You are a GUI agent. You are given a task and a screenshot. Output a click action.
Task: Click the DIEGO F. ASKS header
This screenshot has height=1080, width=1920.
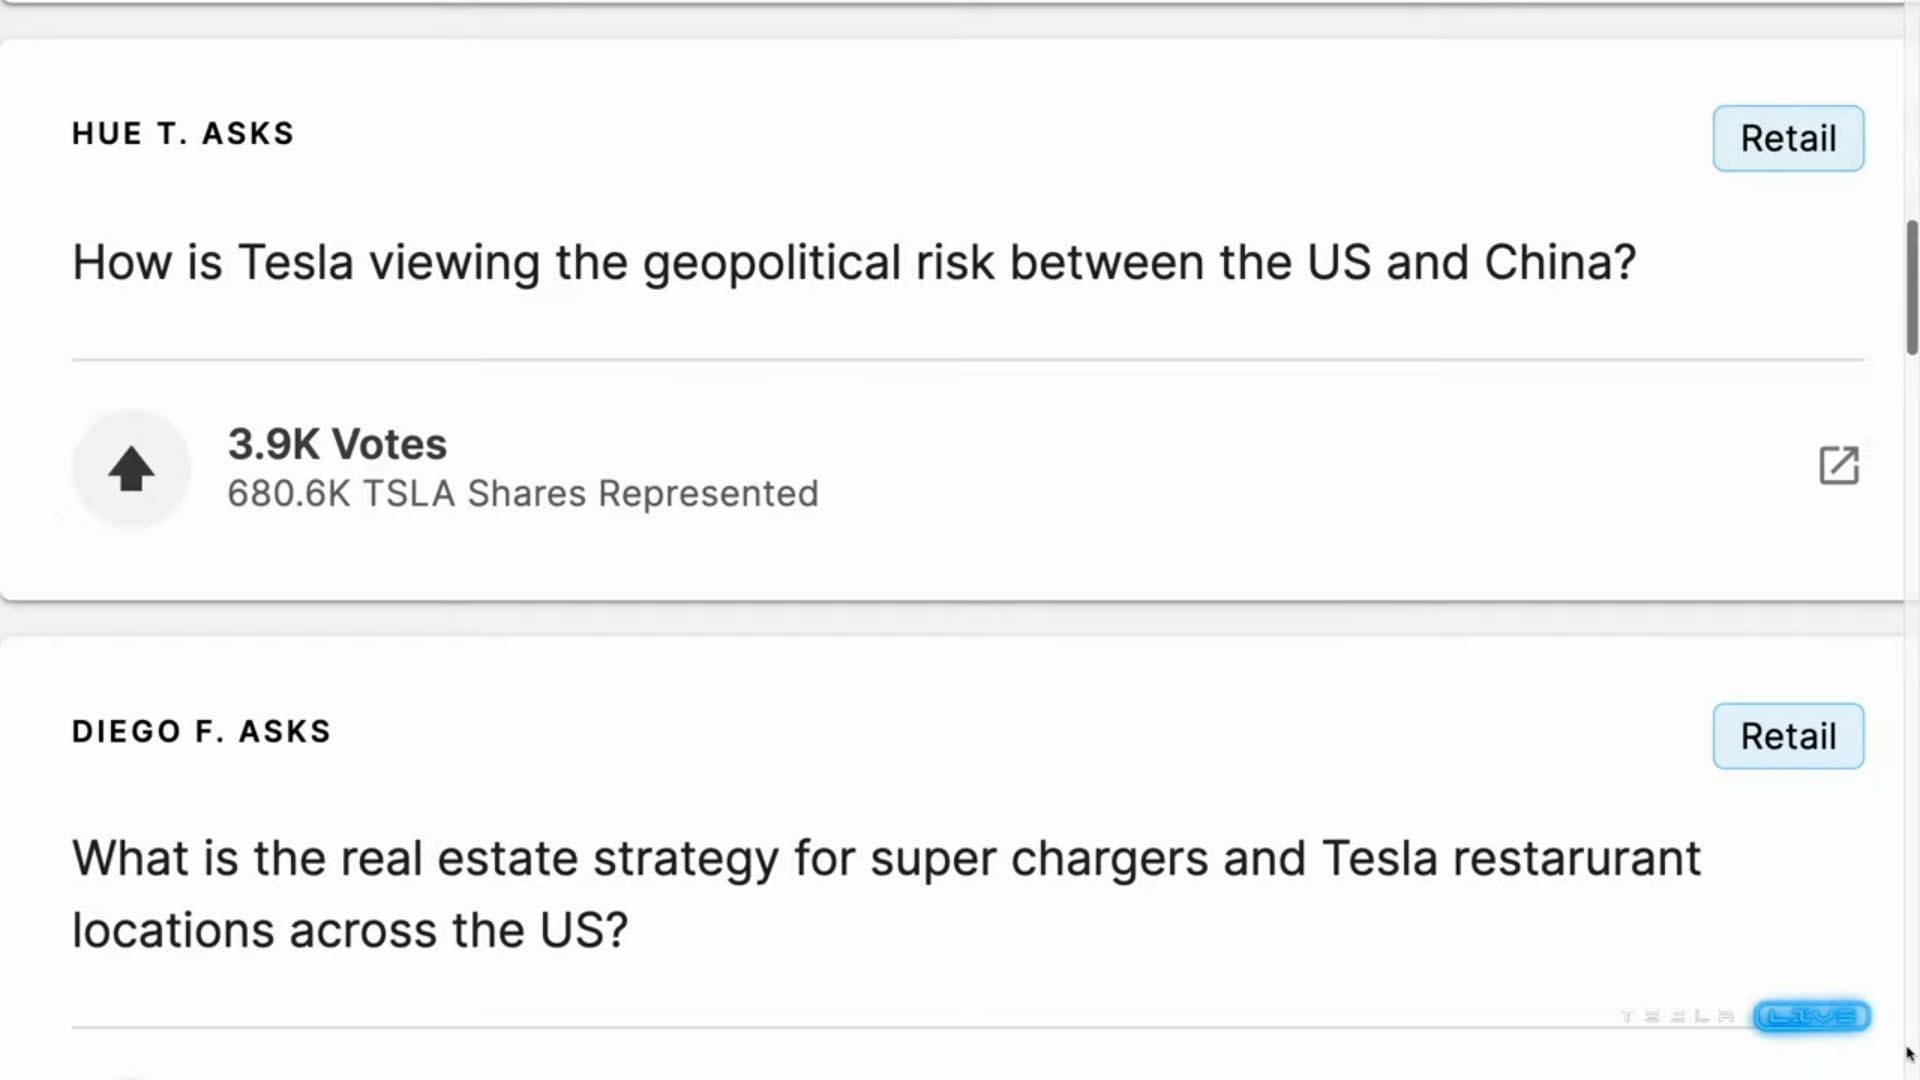click(201, 732)
